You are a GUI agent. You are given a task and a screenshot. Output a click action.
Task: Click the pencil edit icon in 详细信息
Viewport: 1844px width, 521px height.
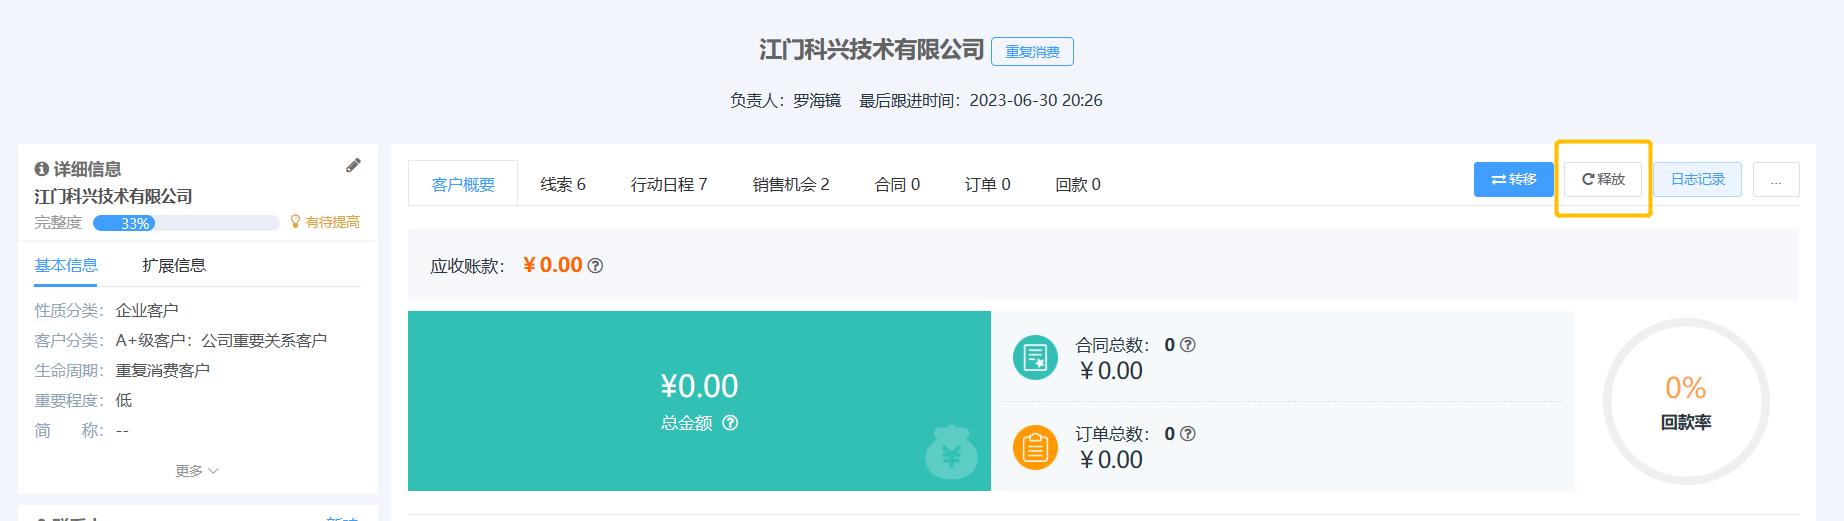(x=353, y=166)
